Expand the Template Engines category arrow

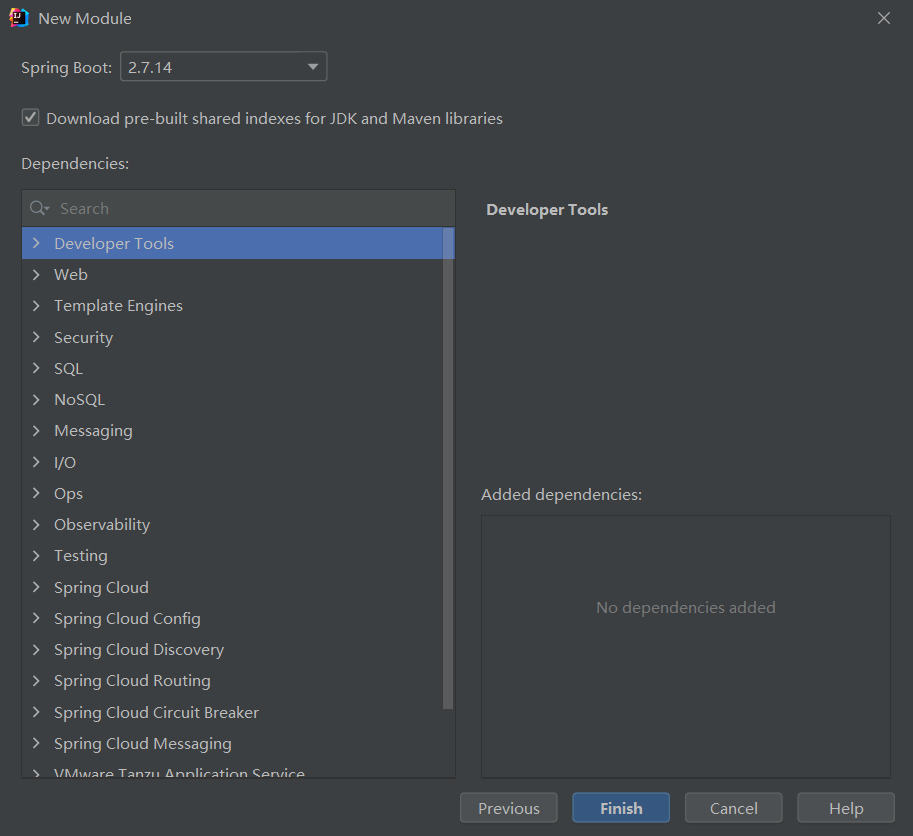[36, 306]
